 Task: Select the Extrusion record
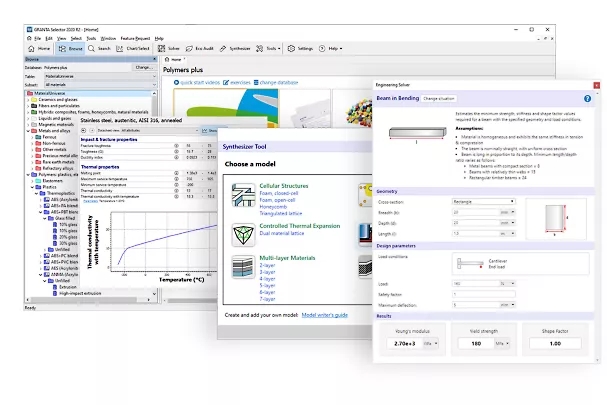coord(68,287)
